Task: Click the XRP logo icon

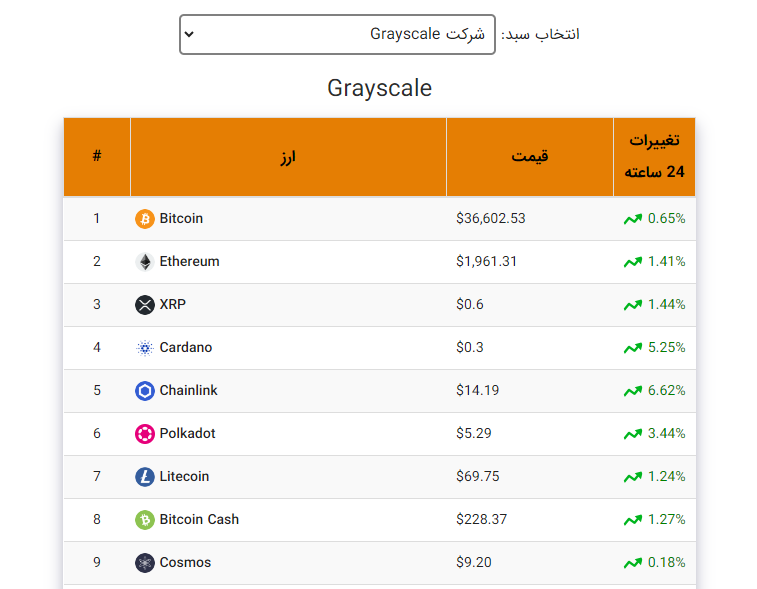Action: tap(144, 305)
